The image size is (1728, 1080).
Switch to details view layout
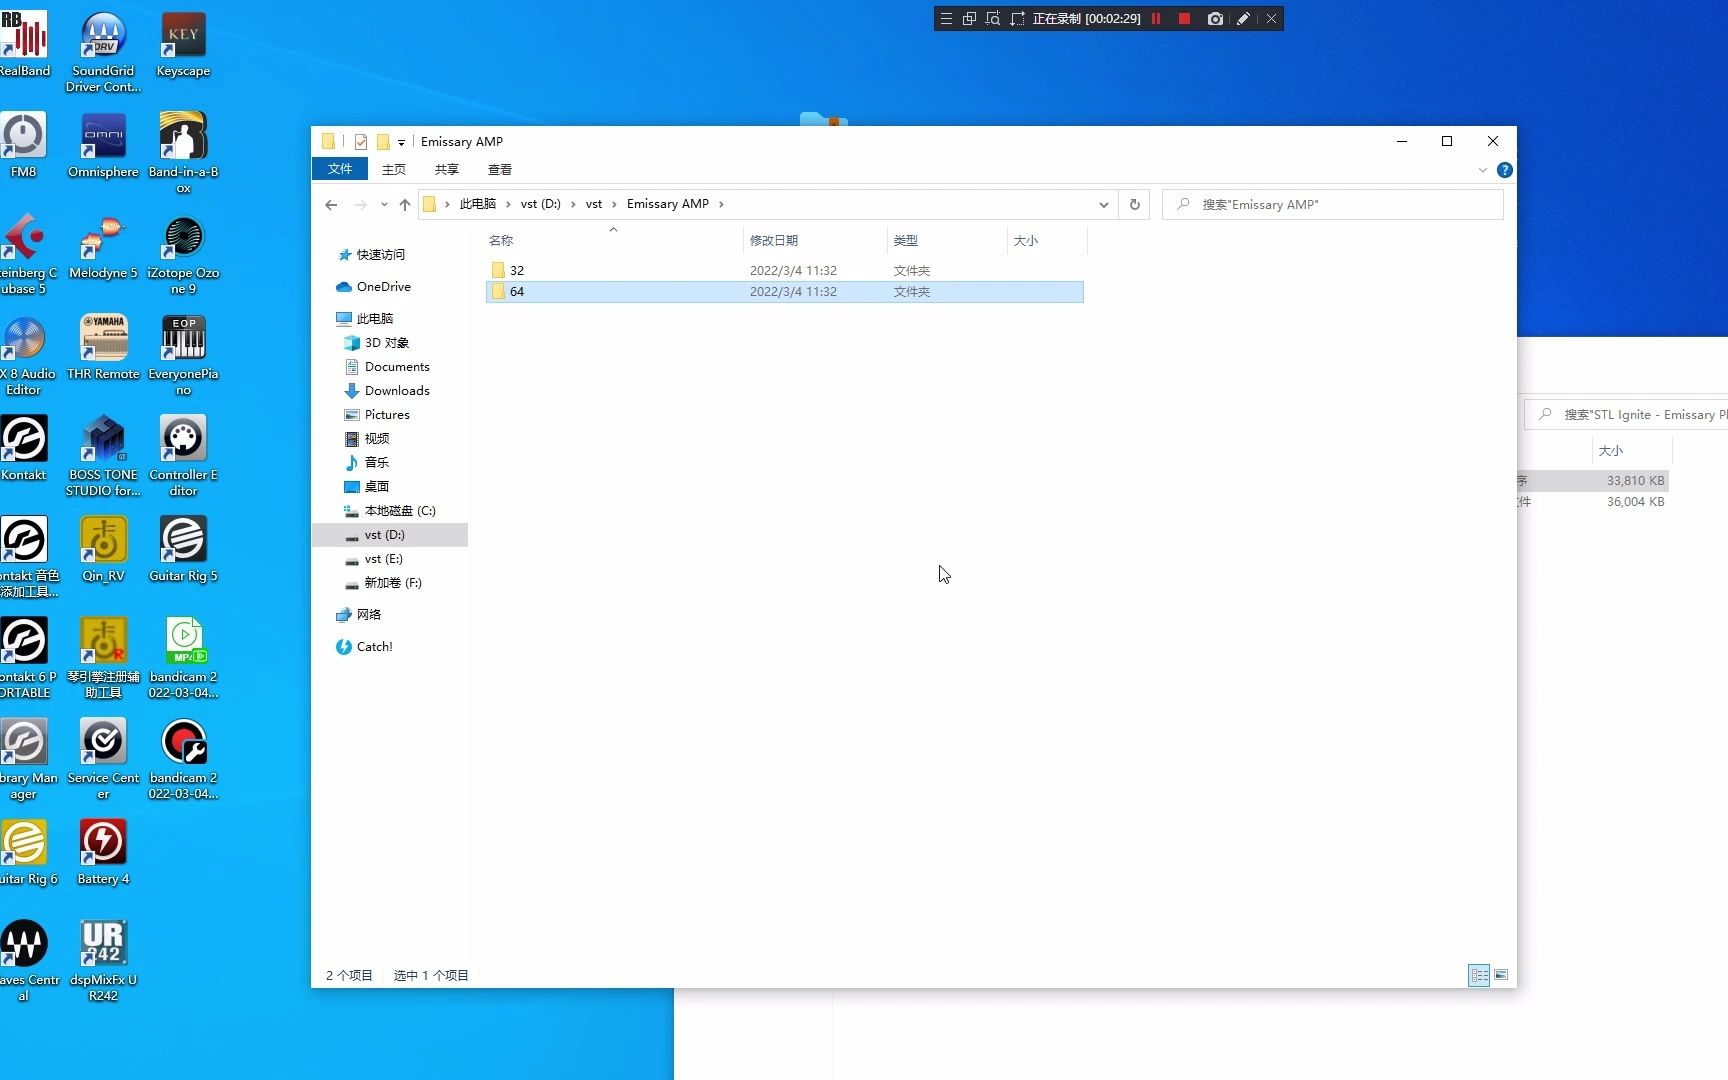pos(1479,975)
